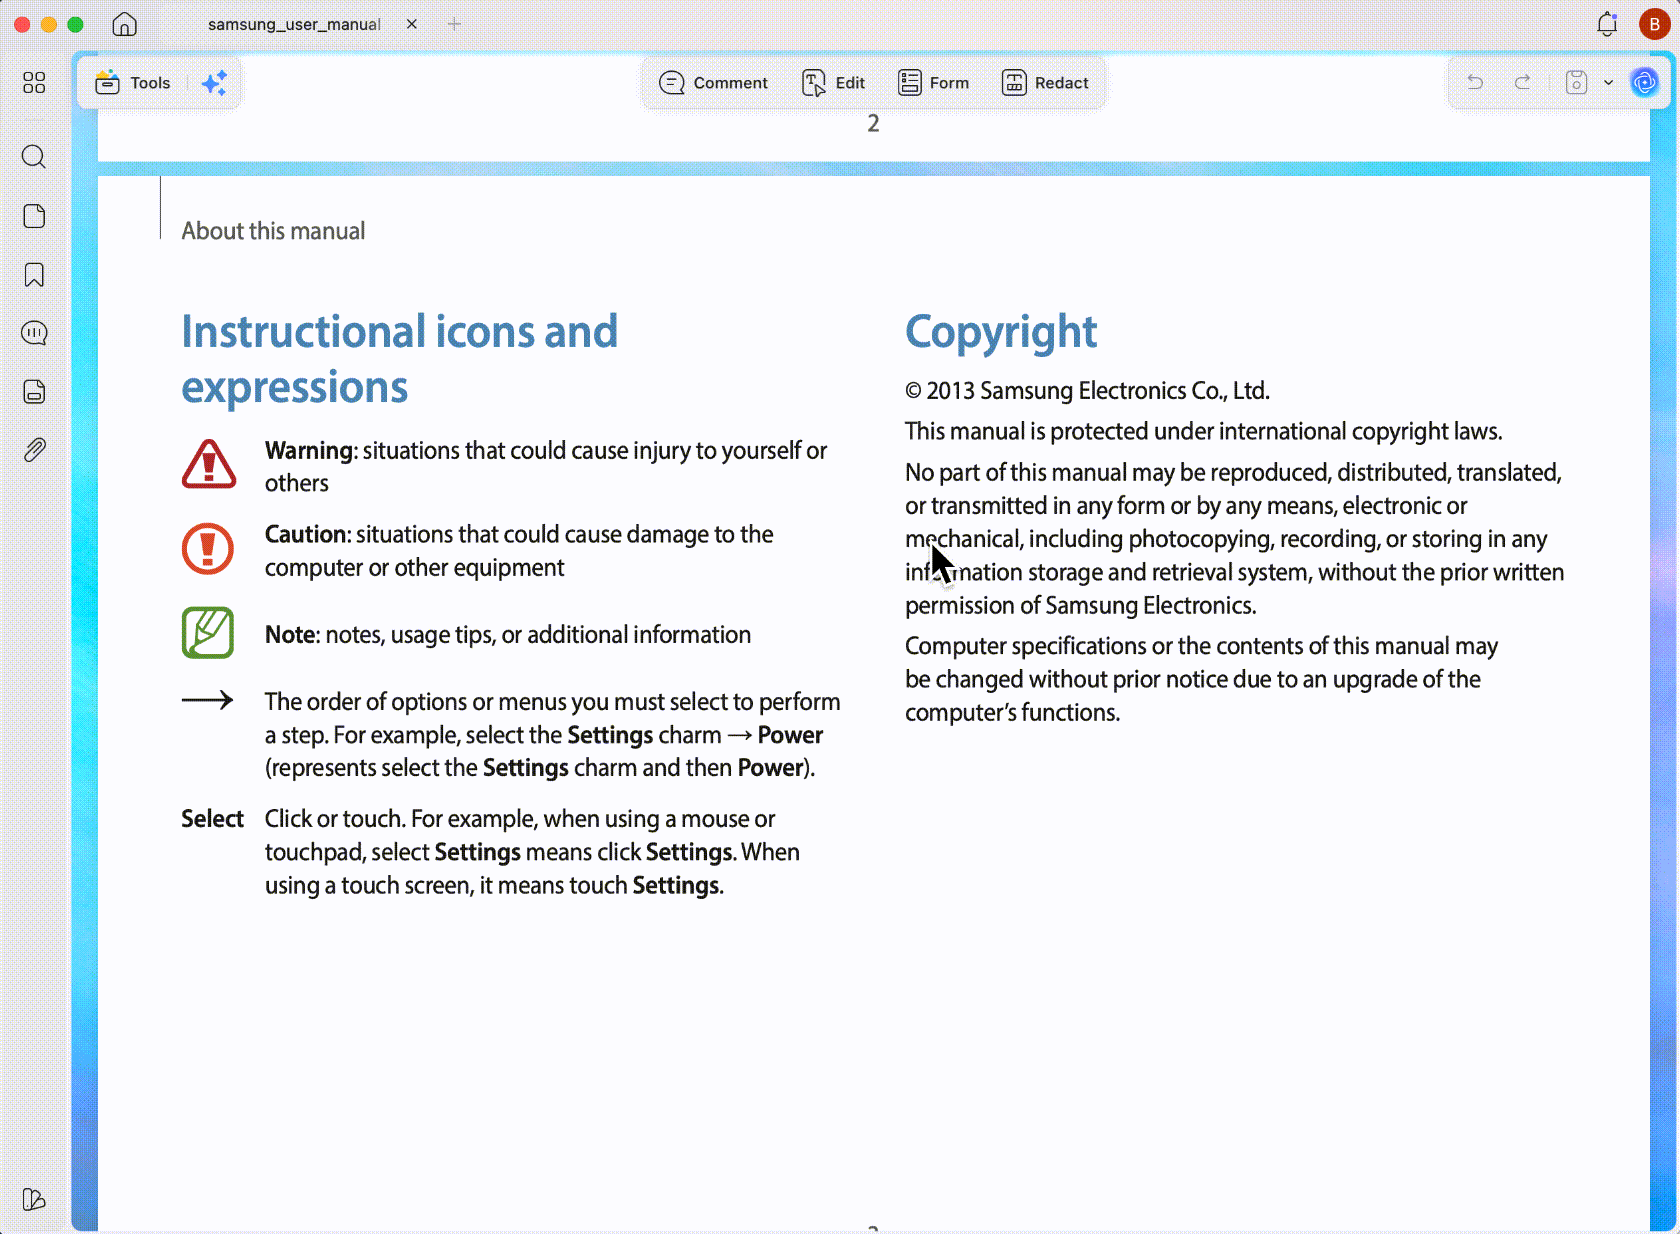Undo the last action

pyautogui.click(x=1475, y=82)
